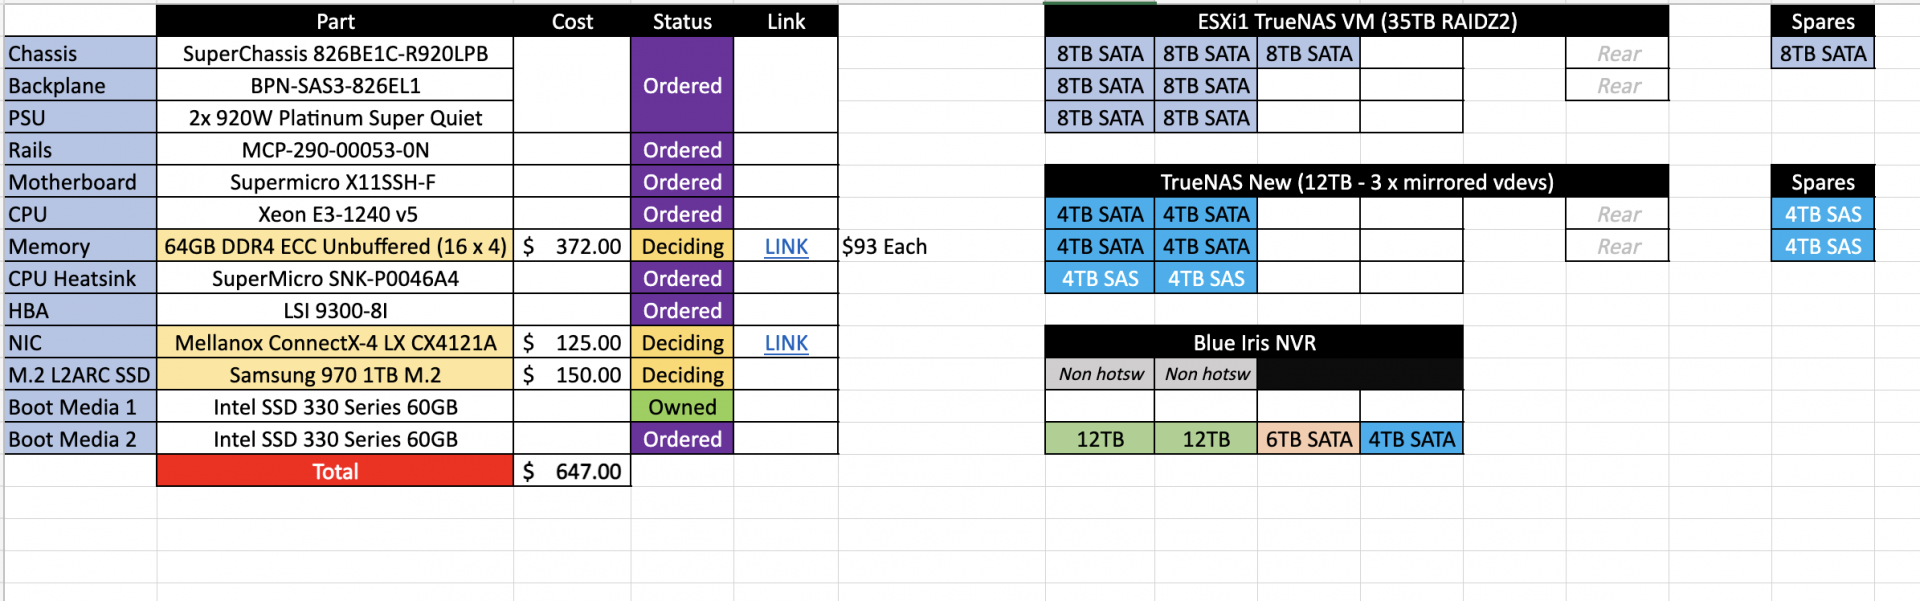Select the Deciding status for M.2 L2ARC SSD
The width and height of the screenshot is (1920, 601).
click(682, 375)
